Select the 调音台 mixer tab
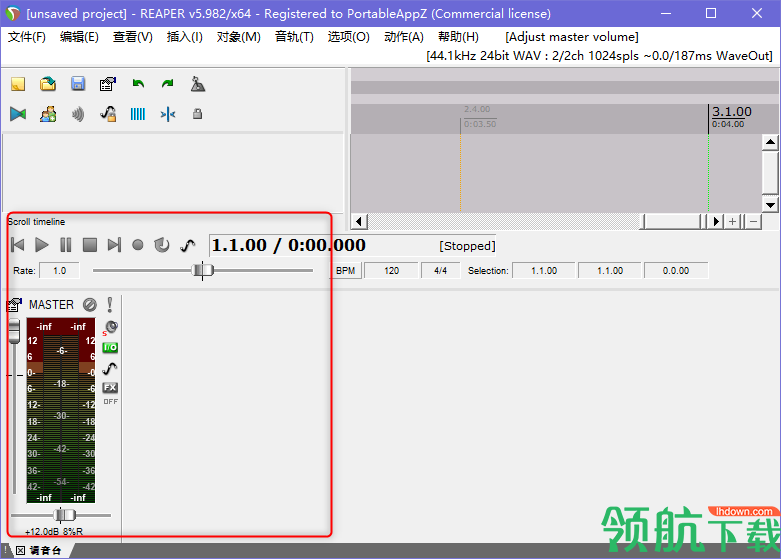781x559 pixels. point(45,551)
